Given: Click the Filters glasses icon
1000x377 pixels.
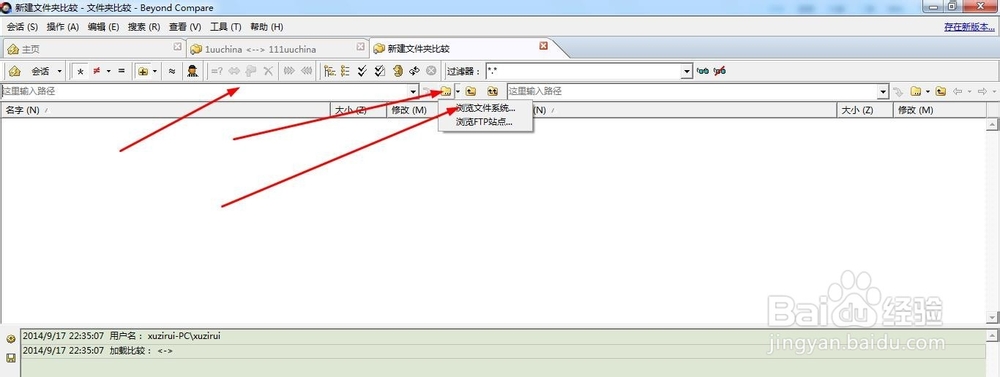Looking at the screenshot, I should (x=703, y=71).
